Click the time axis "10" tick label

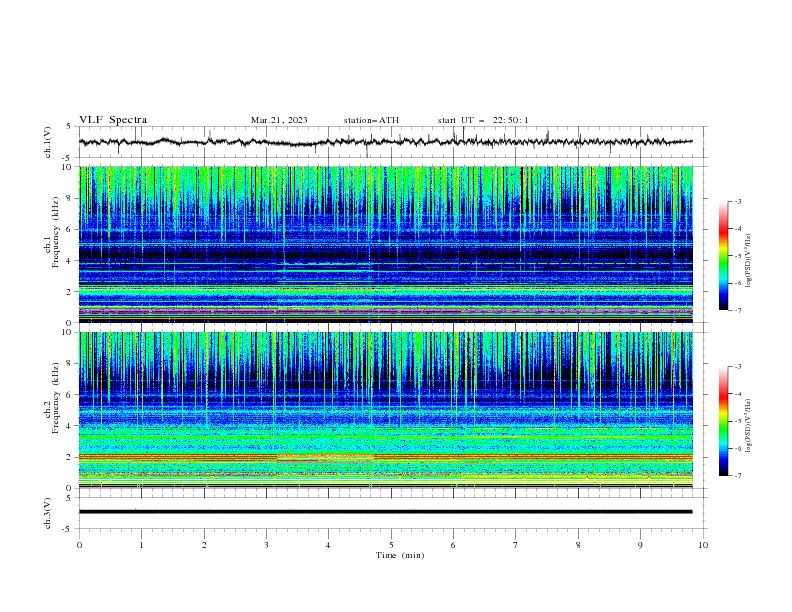pos(703,545)
